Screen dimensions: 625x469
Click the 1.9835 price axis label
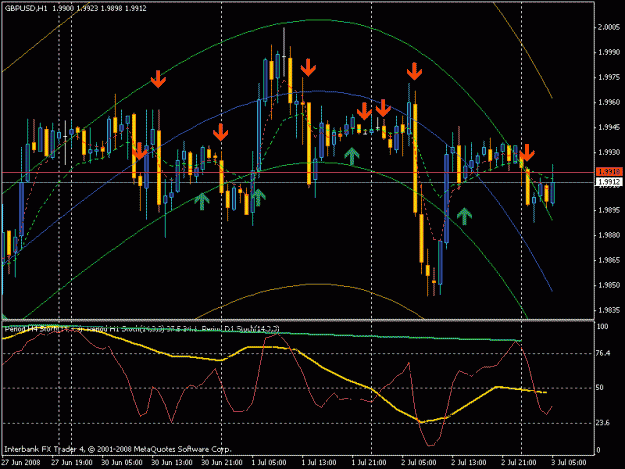point(609,310)
